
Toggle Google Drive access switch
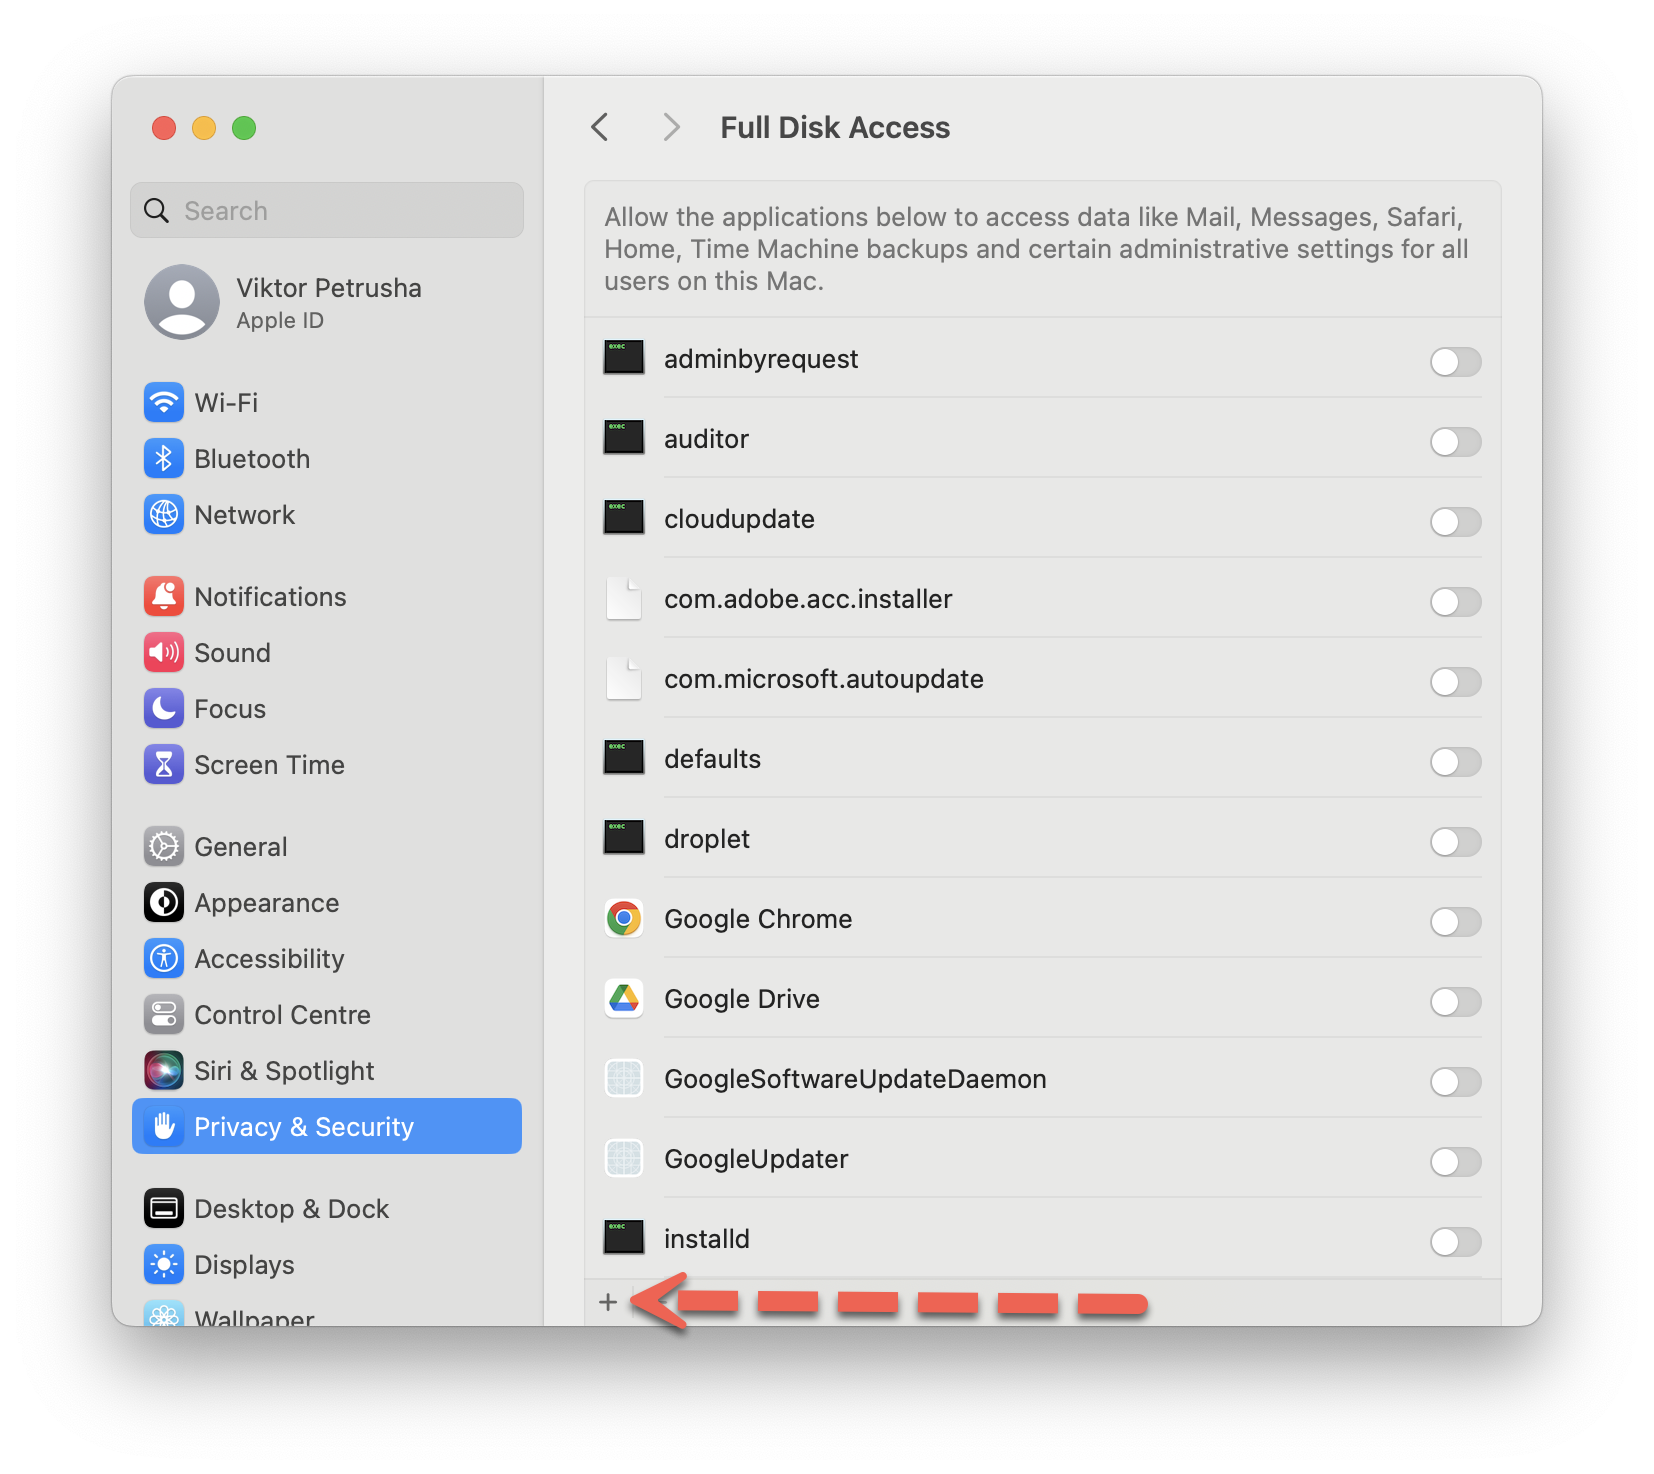click(1455, 1002)
